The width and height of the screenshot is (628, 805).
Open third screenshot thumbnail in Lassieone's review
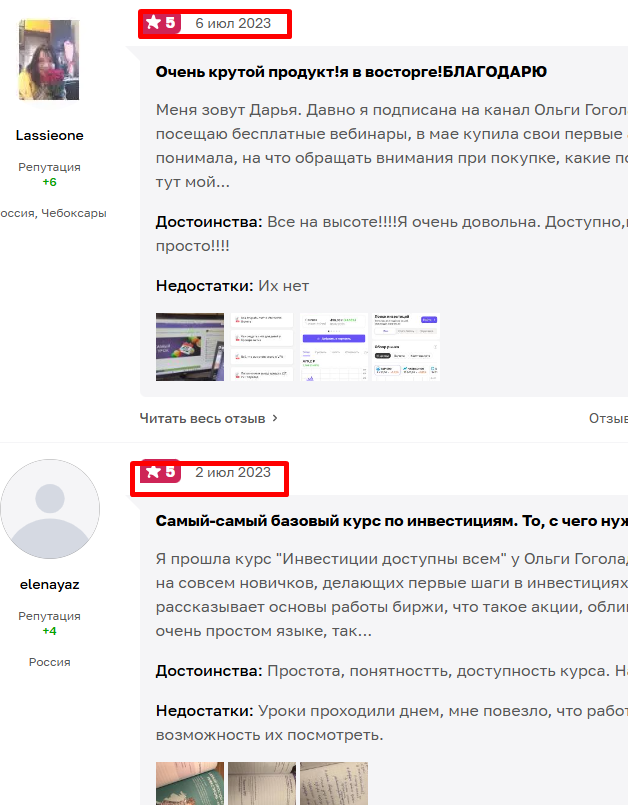click(x=334, y=347)
